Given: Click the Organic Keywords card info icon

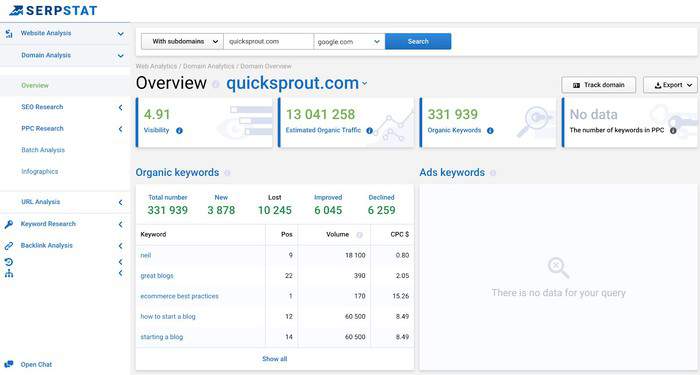Looking at the screenshot, I should tap(490, 131).
